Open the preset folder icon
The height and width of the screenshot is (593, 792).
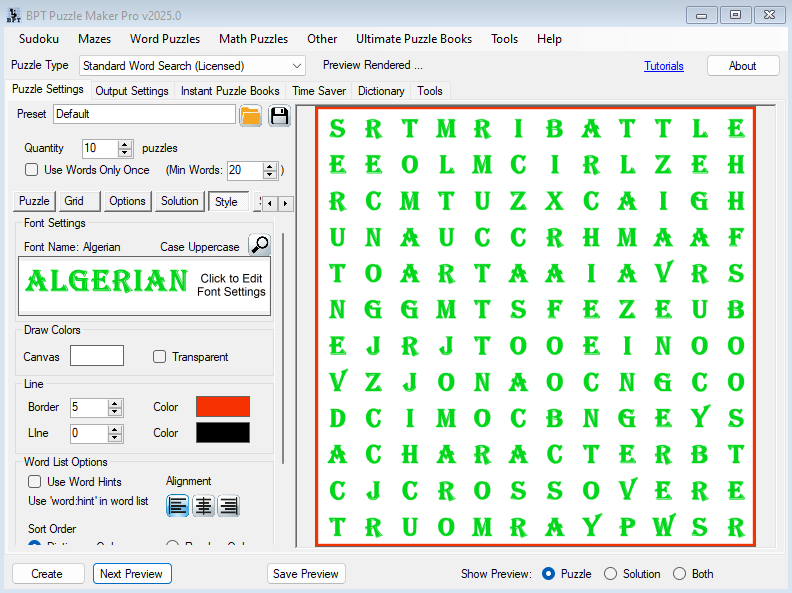coord(250,115)
